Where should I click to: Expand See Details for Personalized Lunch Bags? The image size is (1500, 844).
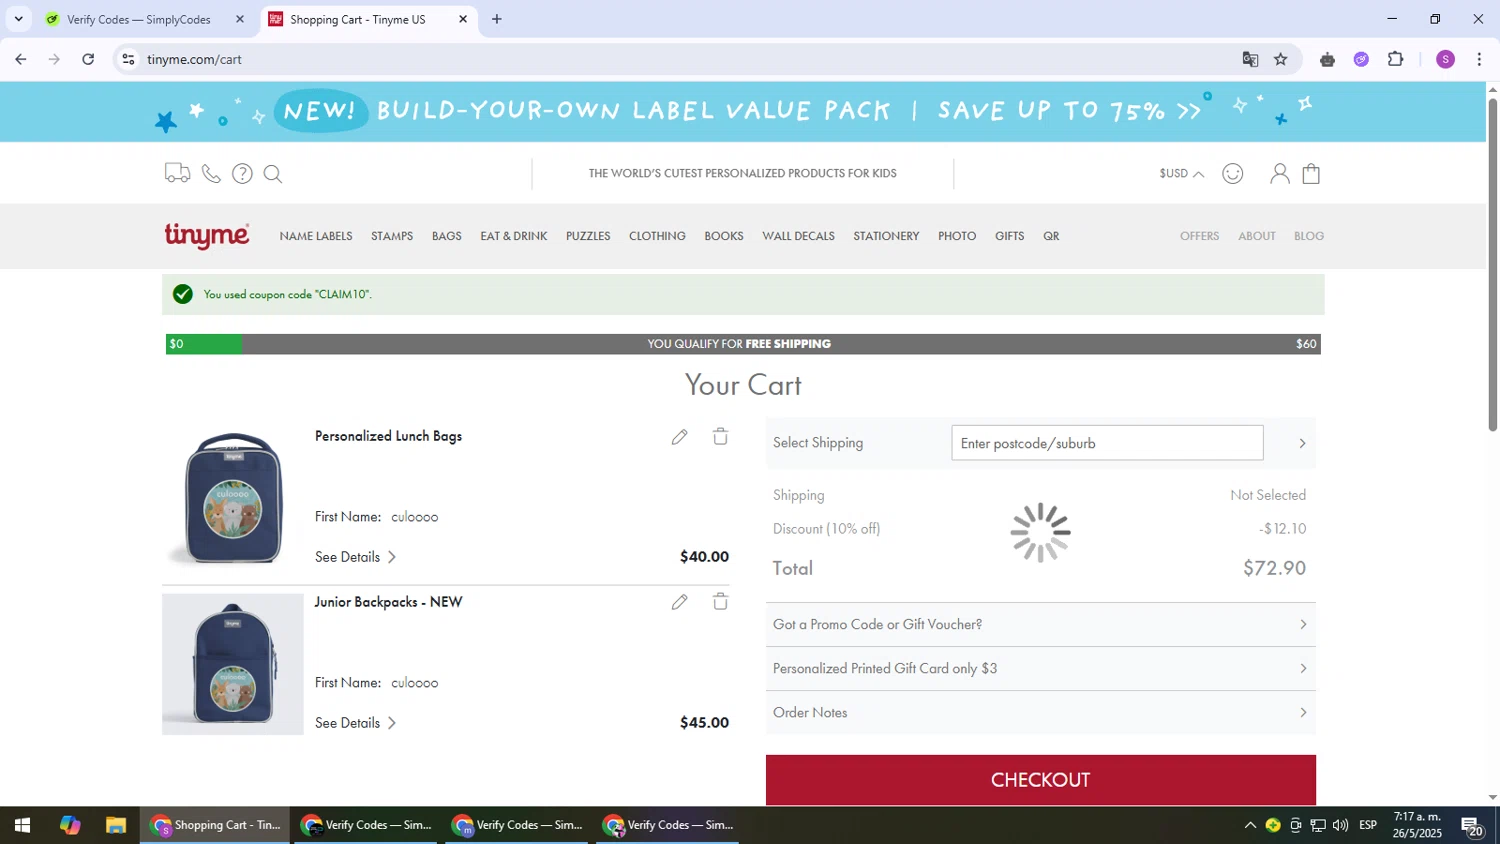(356, 557)
